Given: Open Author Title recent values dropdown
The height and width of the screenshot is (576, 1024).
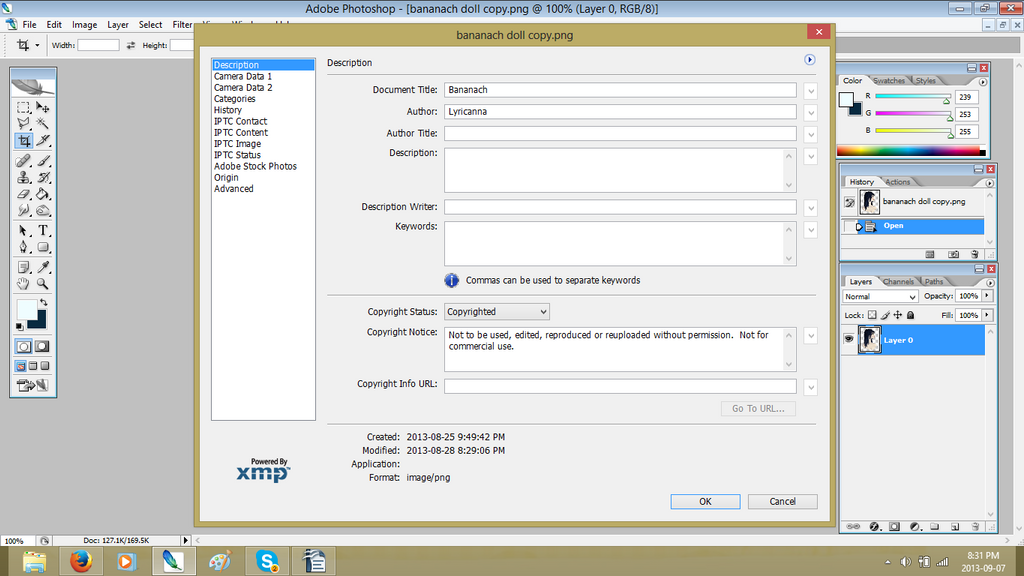Looking at the screenshot, I should coord(810,135).
